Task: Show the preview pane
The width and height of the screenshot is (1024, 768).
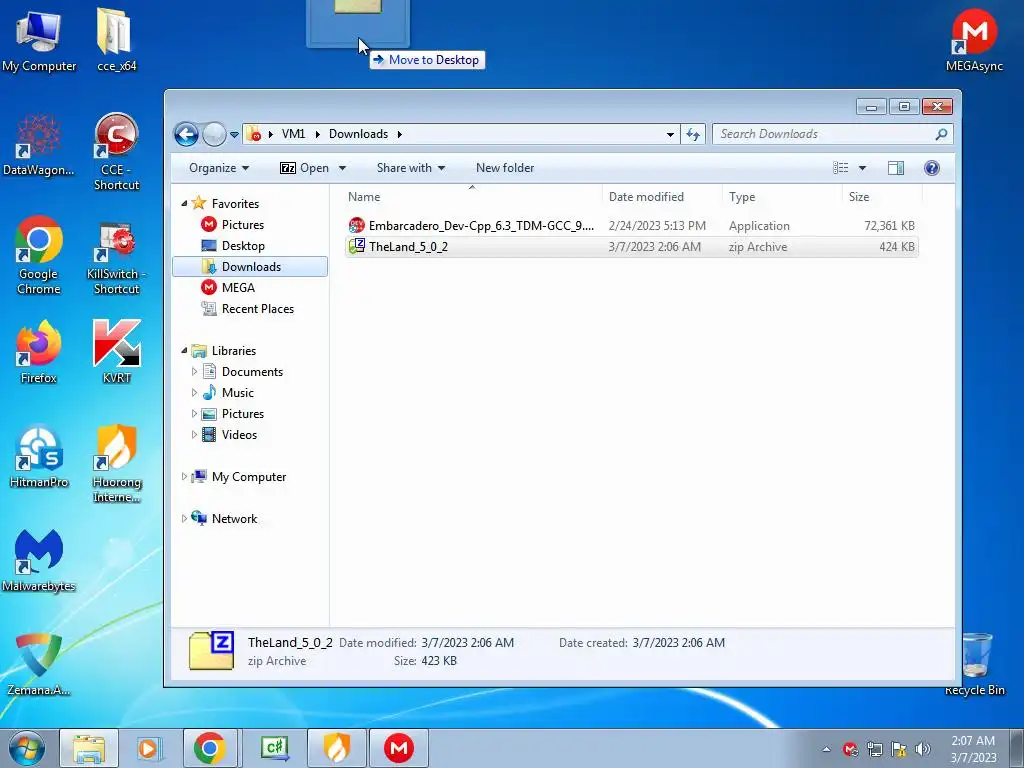Action: [896, 168]
